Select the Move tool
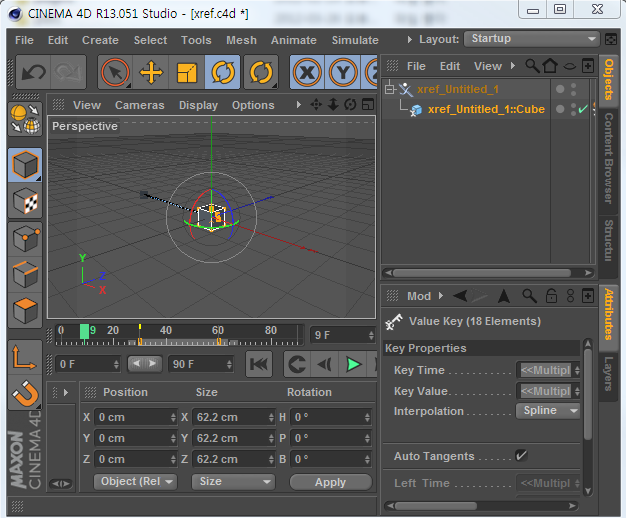This screenshot has height=518, width=626. click(x=151, y=72)
